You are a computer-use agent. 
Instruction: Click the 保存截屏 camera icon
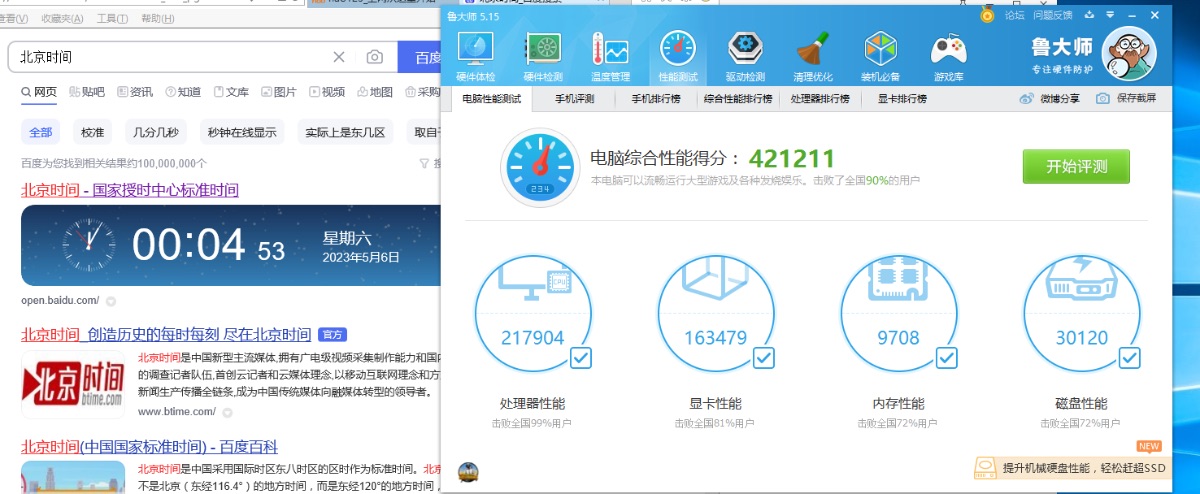point(1102,98)
